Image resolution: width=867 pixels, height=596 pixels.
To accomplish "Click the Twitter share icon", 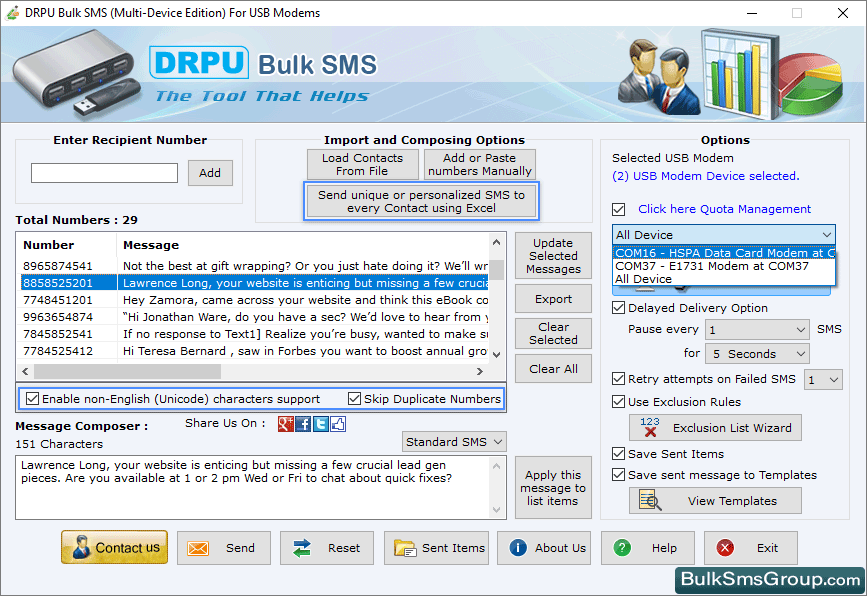I will [321, 424].
